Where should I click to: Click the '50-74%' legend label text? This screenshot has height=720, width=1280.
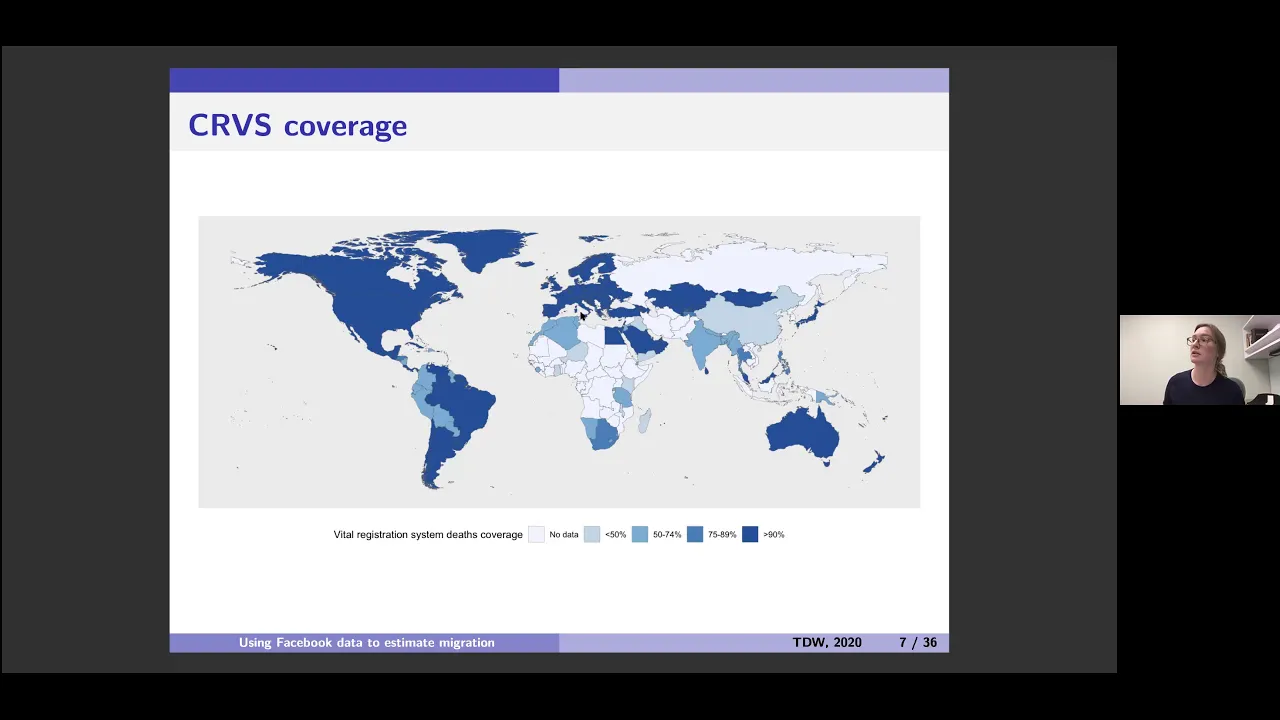tap(667, 535)
